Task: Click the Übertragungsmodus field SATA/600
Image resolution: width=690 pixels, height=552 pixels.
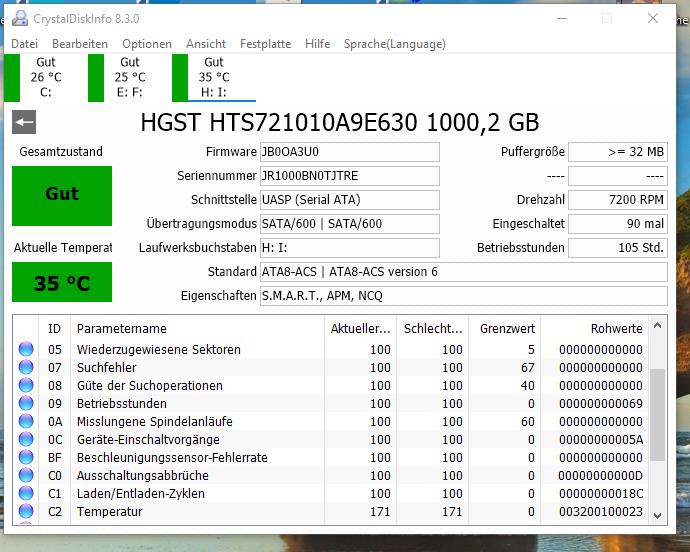Action: [350, 224]
